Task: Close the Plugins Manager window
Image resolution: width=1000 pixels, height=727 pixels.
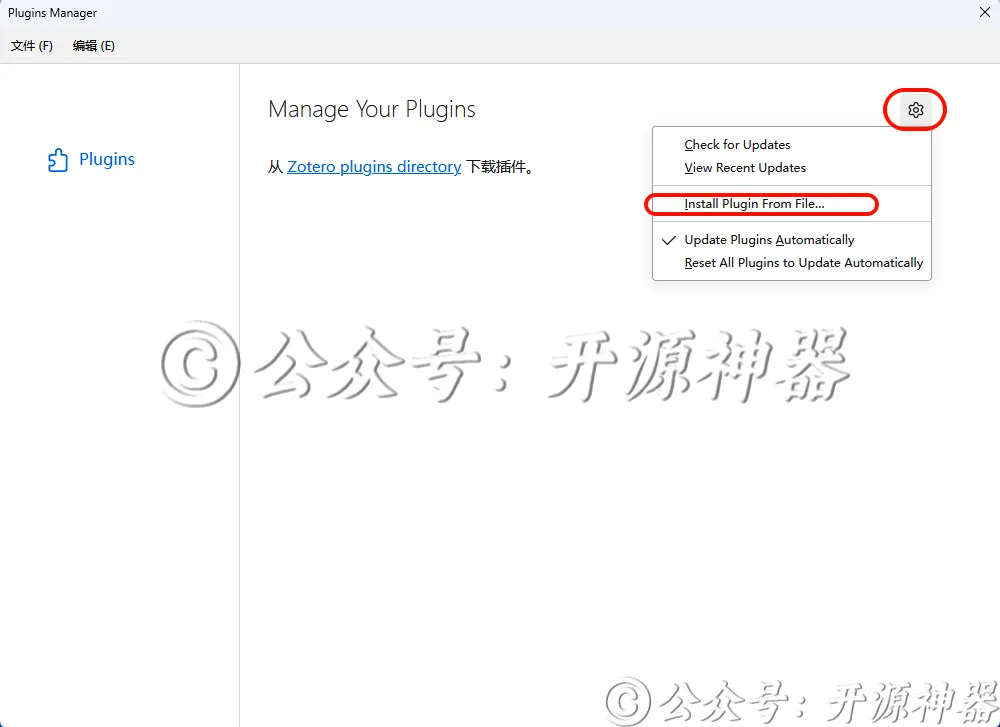Action: tap(984, 12)
